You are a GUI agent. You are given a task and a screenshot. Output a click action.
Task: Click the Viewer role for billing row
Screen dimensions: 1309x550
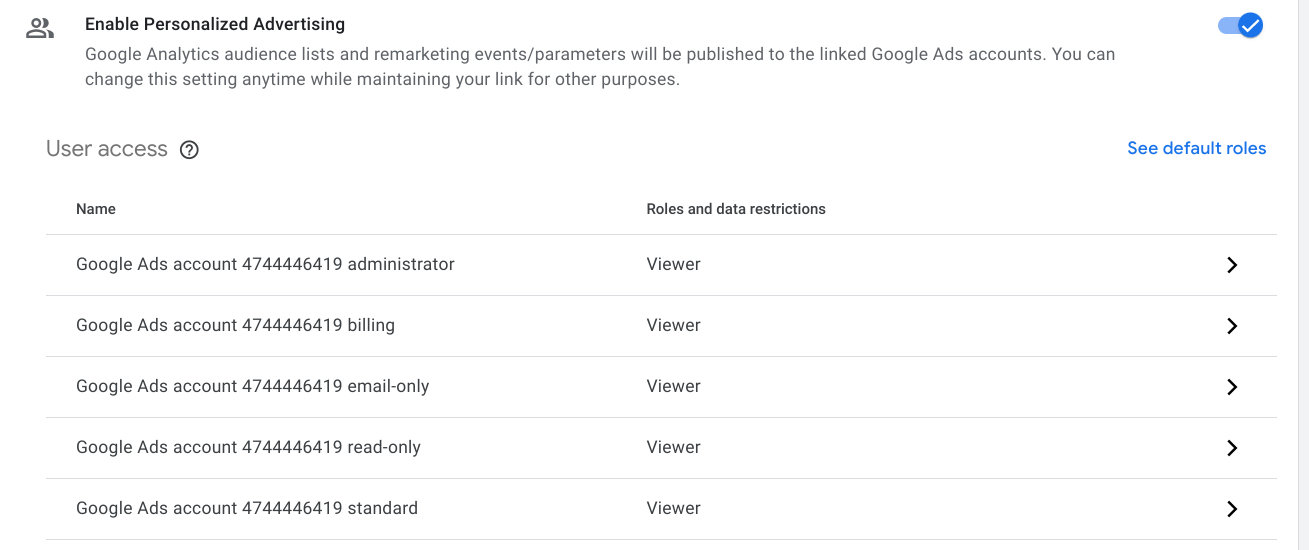coord(673,325)
